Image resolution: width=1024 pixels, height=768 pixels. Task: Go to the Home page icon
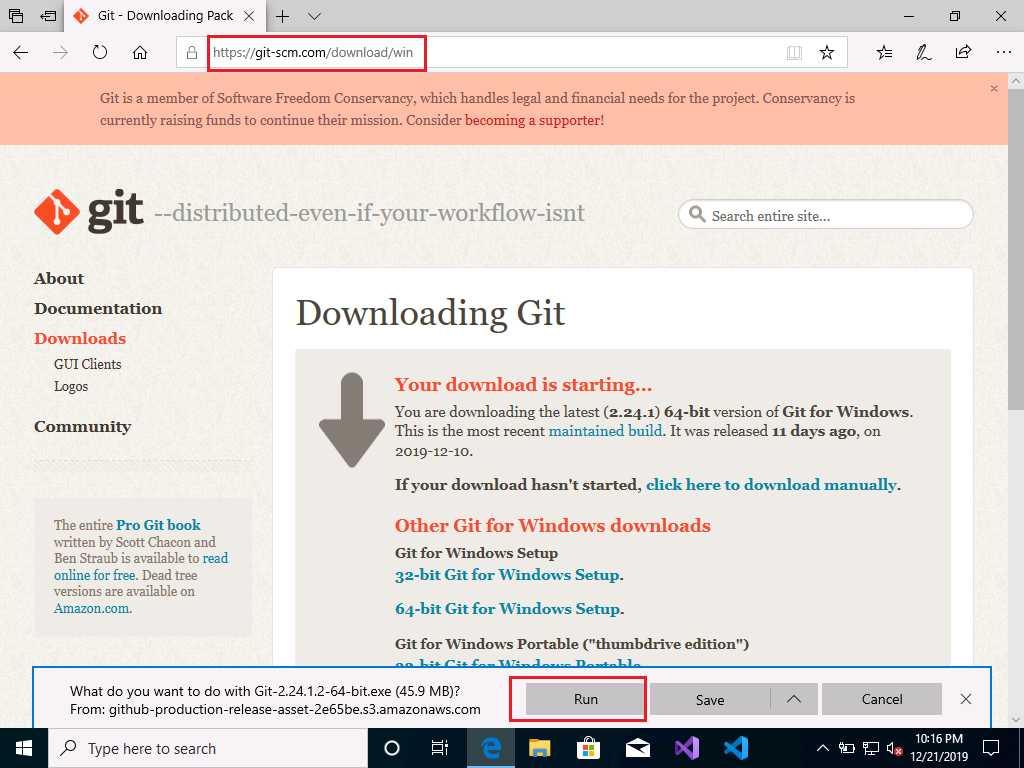[x=140, y=52]
